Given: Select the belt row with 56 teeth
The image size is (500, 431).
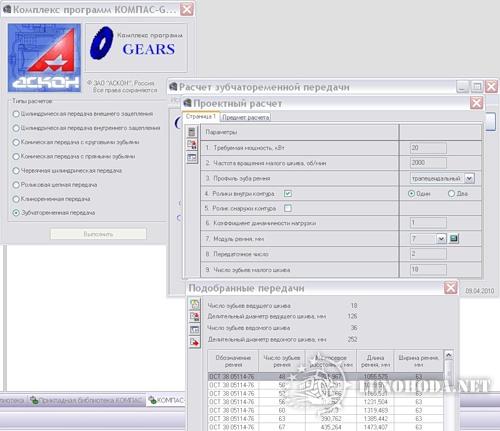Looking at the screenshot, I should pyautogui.click(x=326, y=402).
